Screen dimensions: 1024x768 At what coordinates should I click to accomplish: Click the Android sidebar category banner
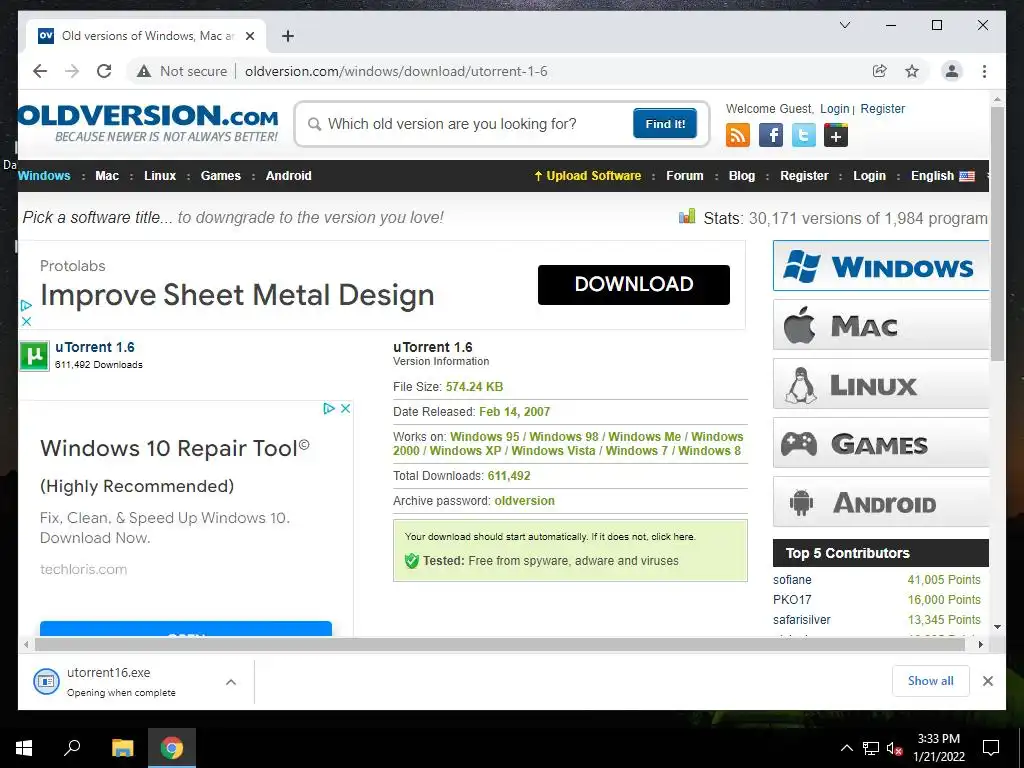coord(880,502)
